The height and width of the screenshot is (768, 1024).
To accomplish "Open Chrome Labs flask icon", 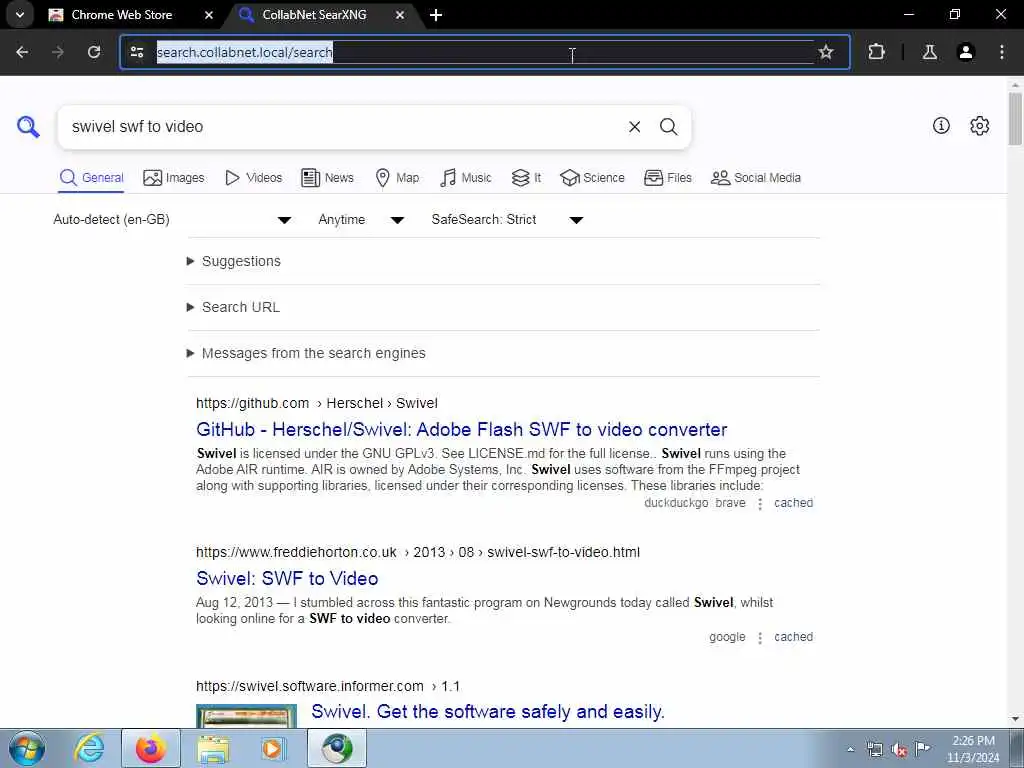I will tap(930, 52).
